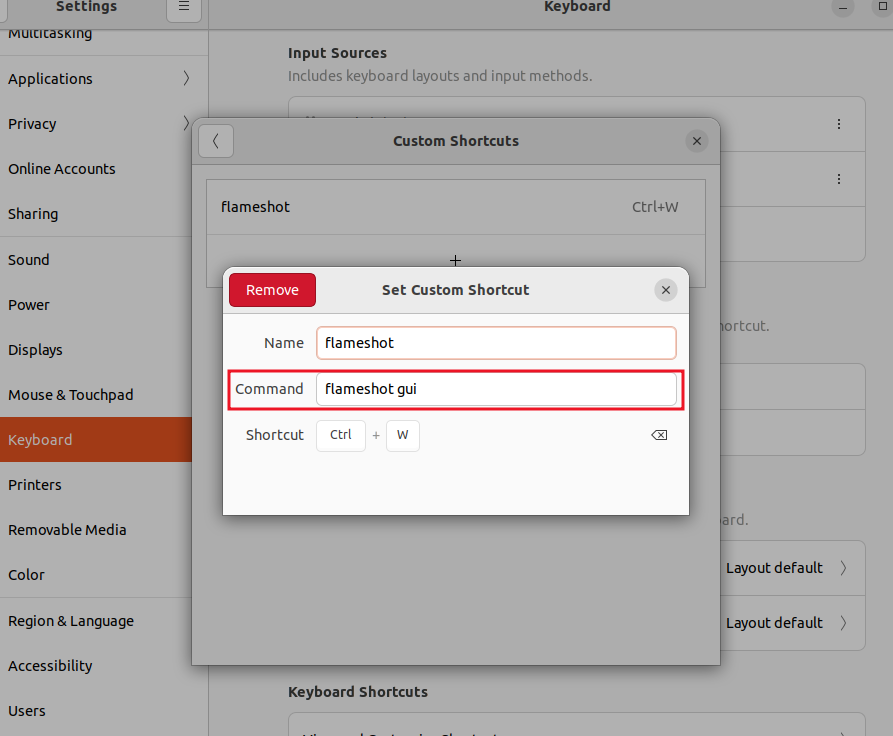893x736 pixels.
Task: Click the 'Includes keyboard layouts and input methods.' text
Action: click(440, 76)
